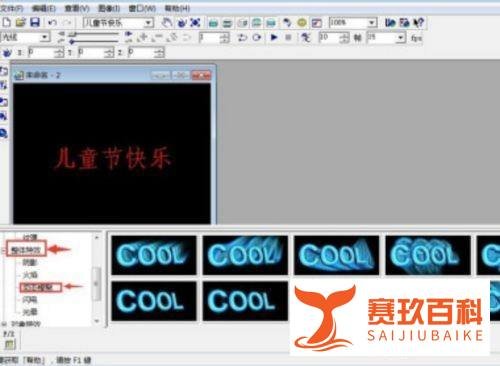Open the animation property dropdown
This screenshot has height=366, width=500.
coord(45,37)
